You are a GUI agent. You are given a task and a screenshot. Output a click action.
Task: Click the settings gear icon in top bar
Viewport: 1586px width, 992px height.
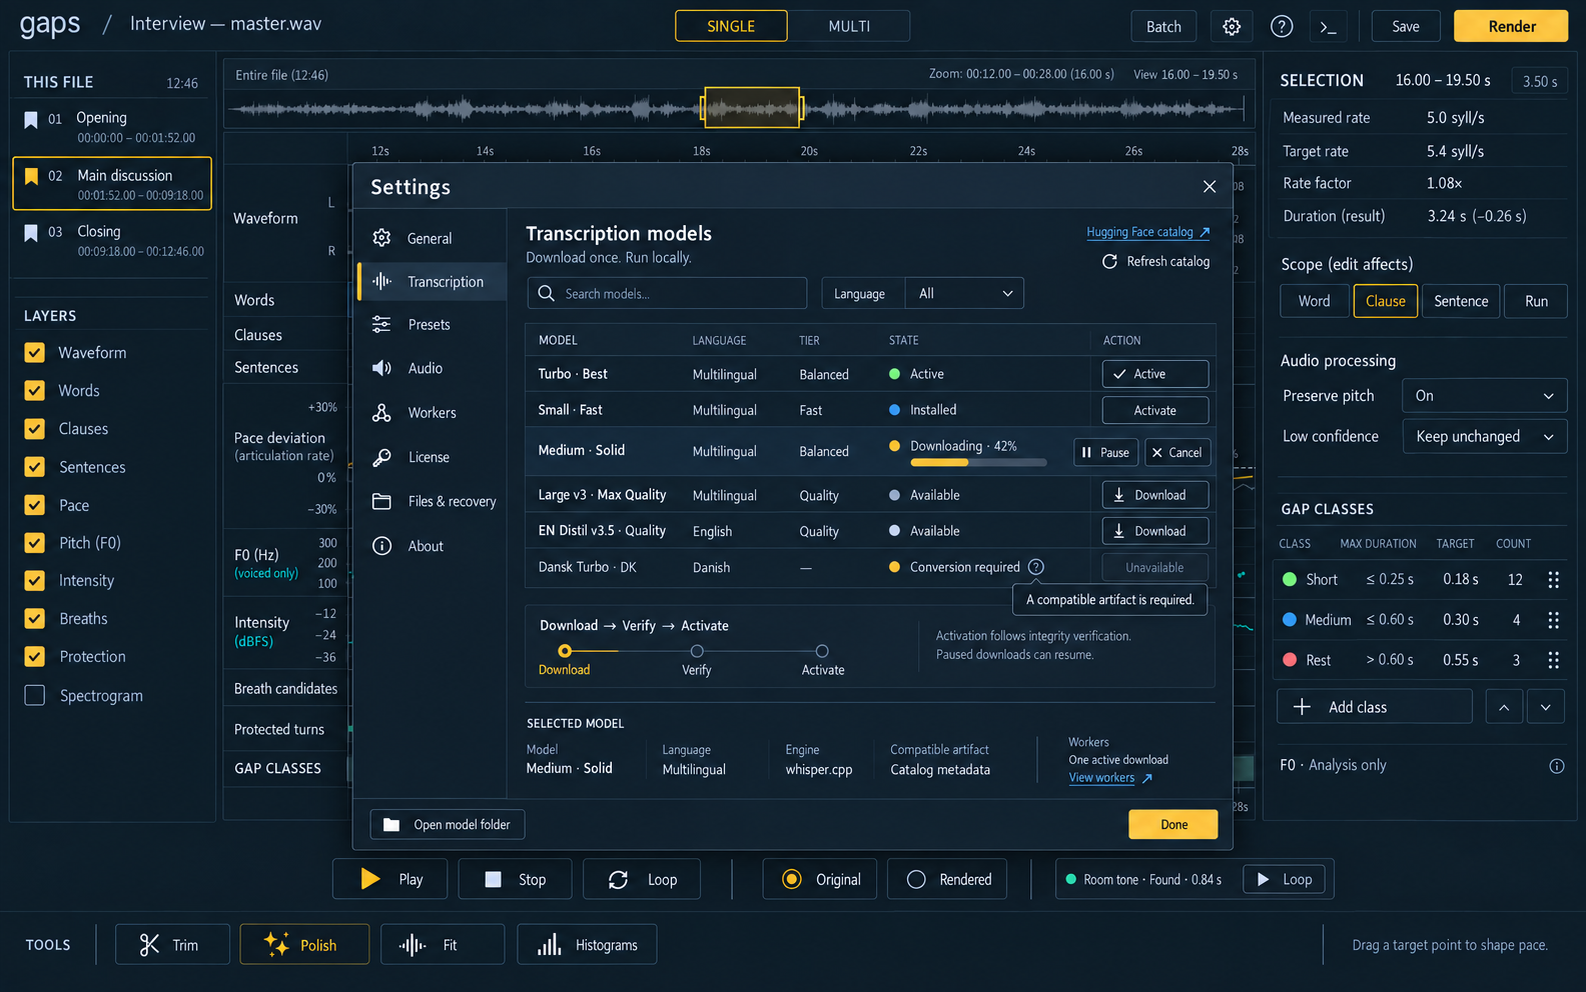[1232, 27]
